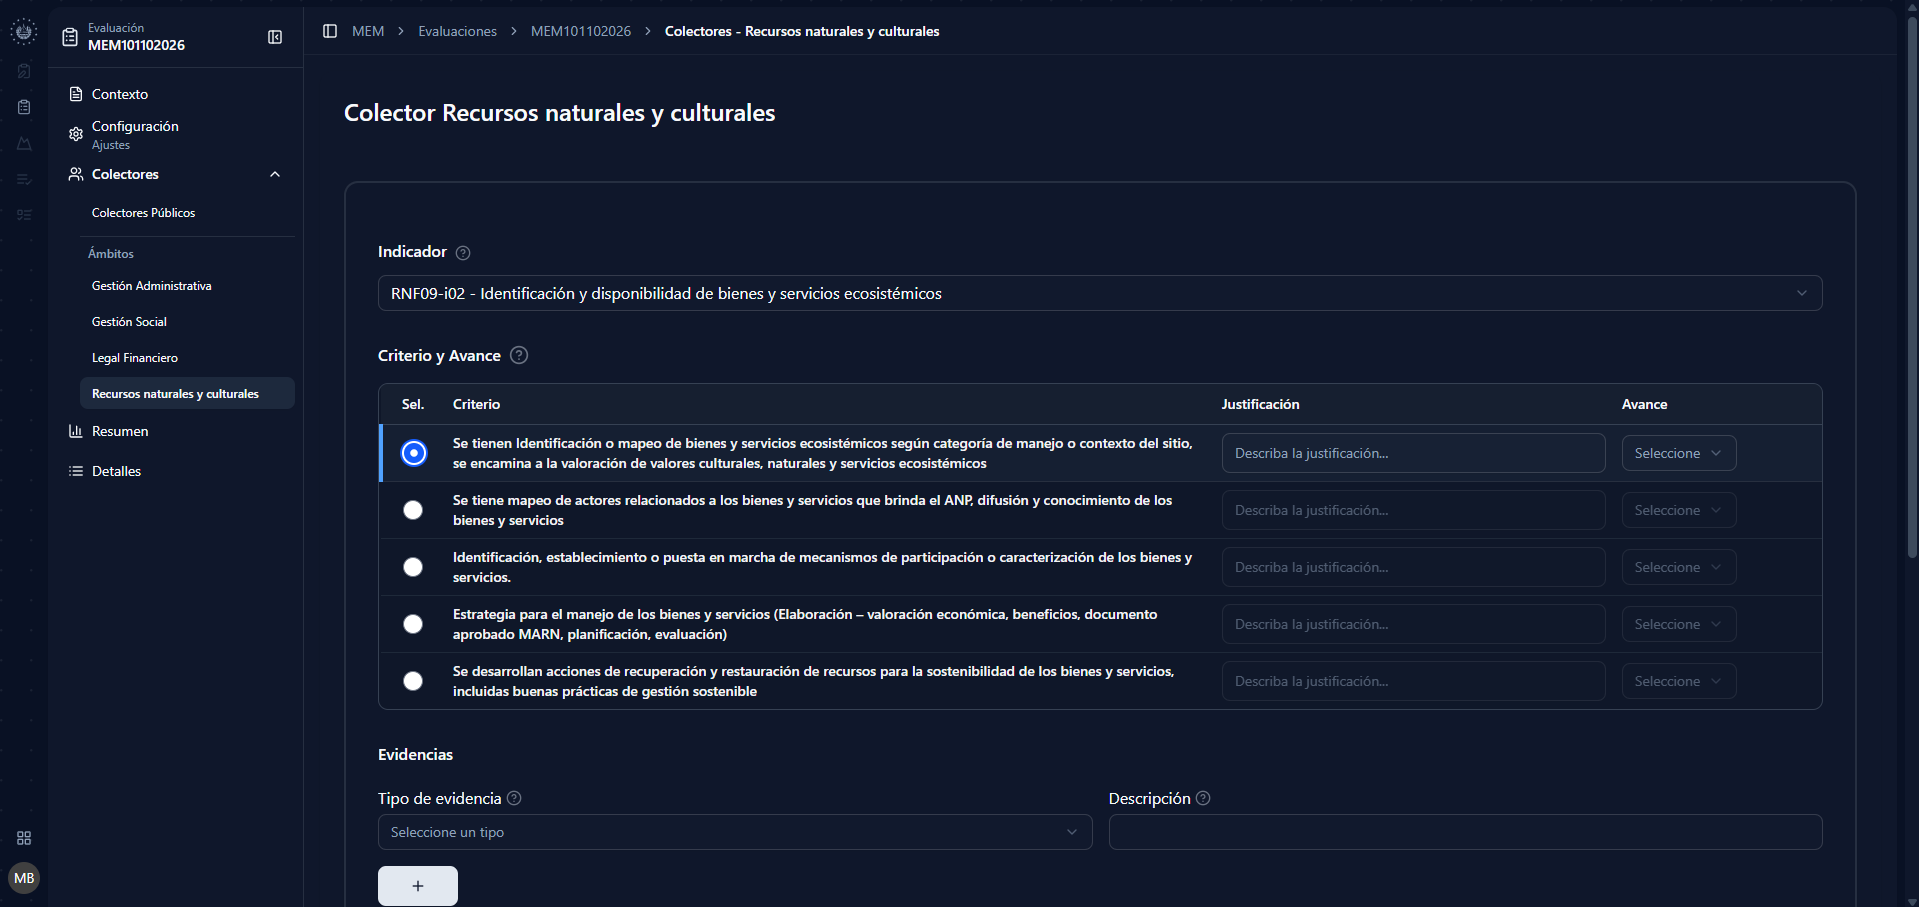Viewport: 1919px width, 907px height.
Task: Open the list-check icon in left rail
Action: tap(24, 179)
